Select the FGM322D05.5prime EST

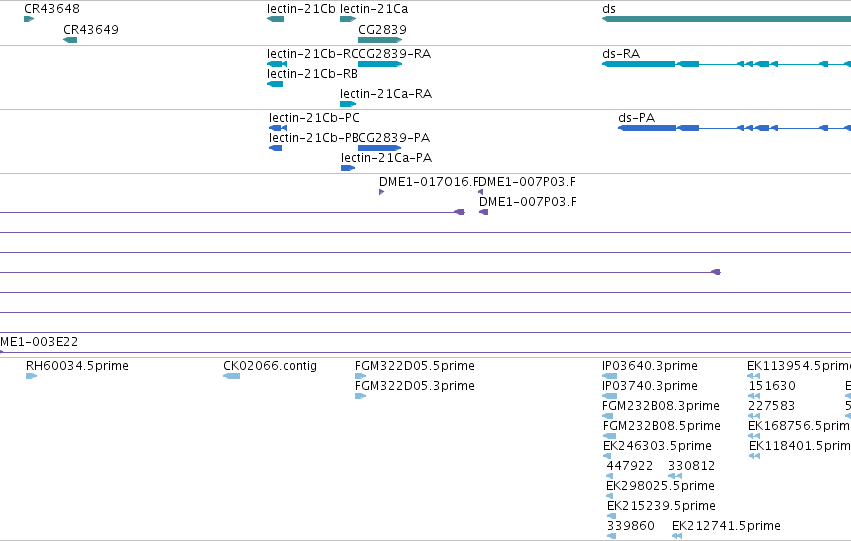pyautogui.click(x=360, y=376)
